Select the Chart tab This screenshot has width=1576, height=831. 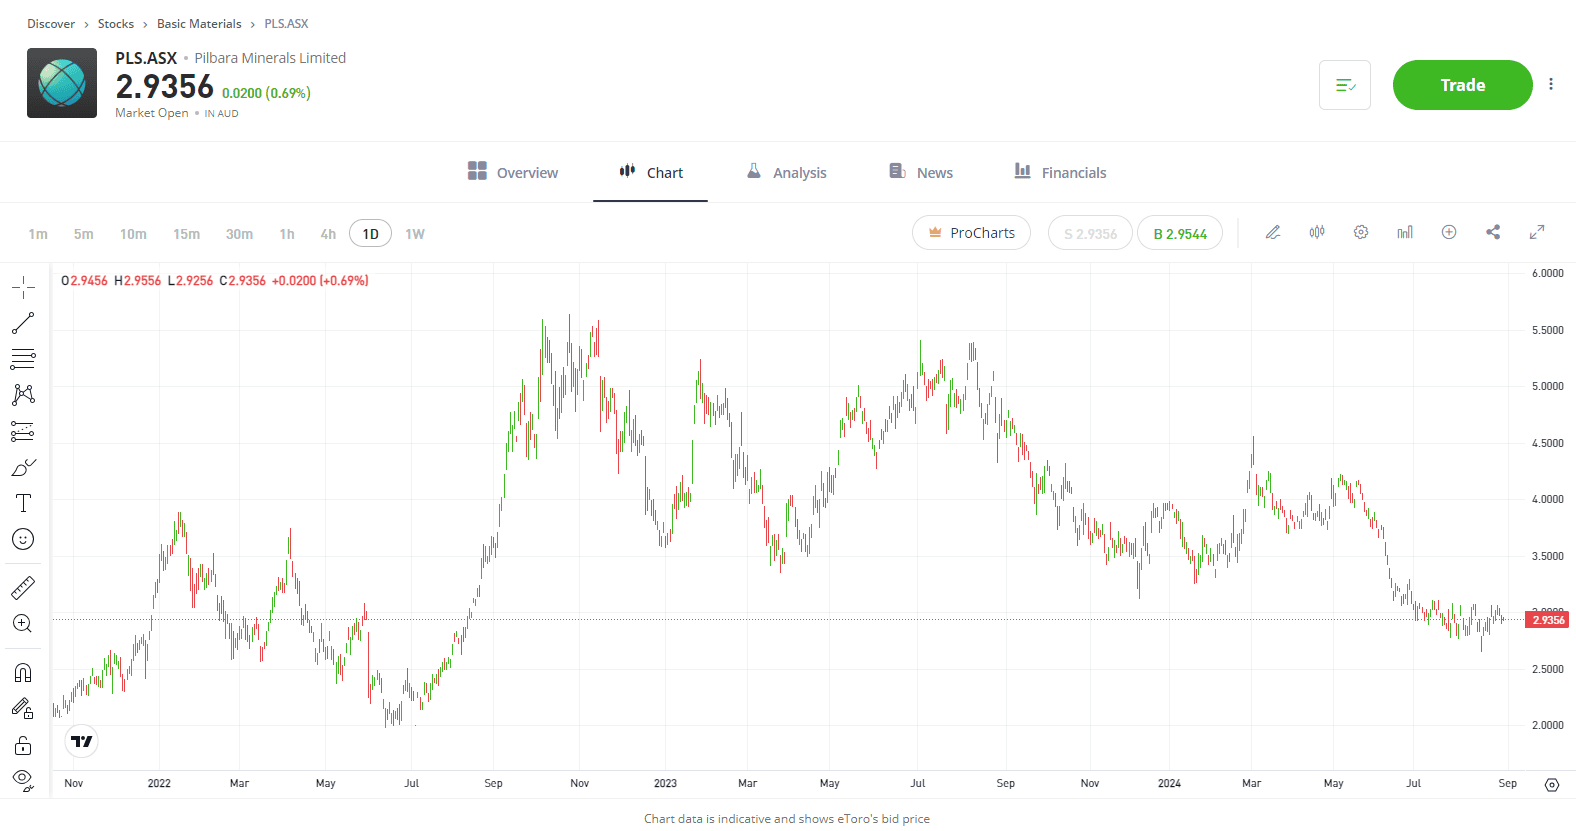point(651,172)
